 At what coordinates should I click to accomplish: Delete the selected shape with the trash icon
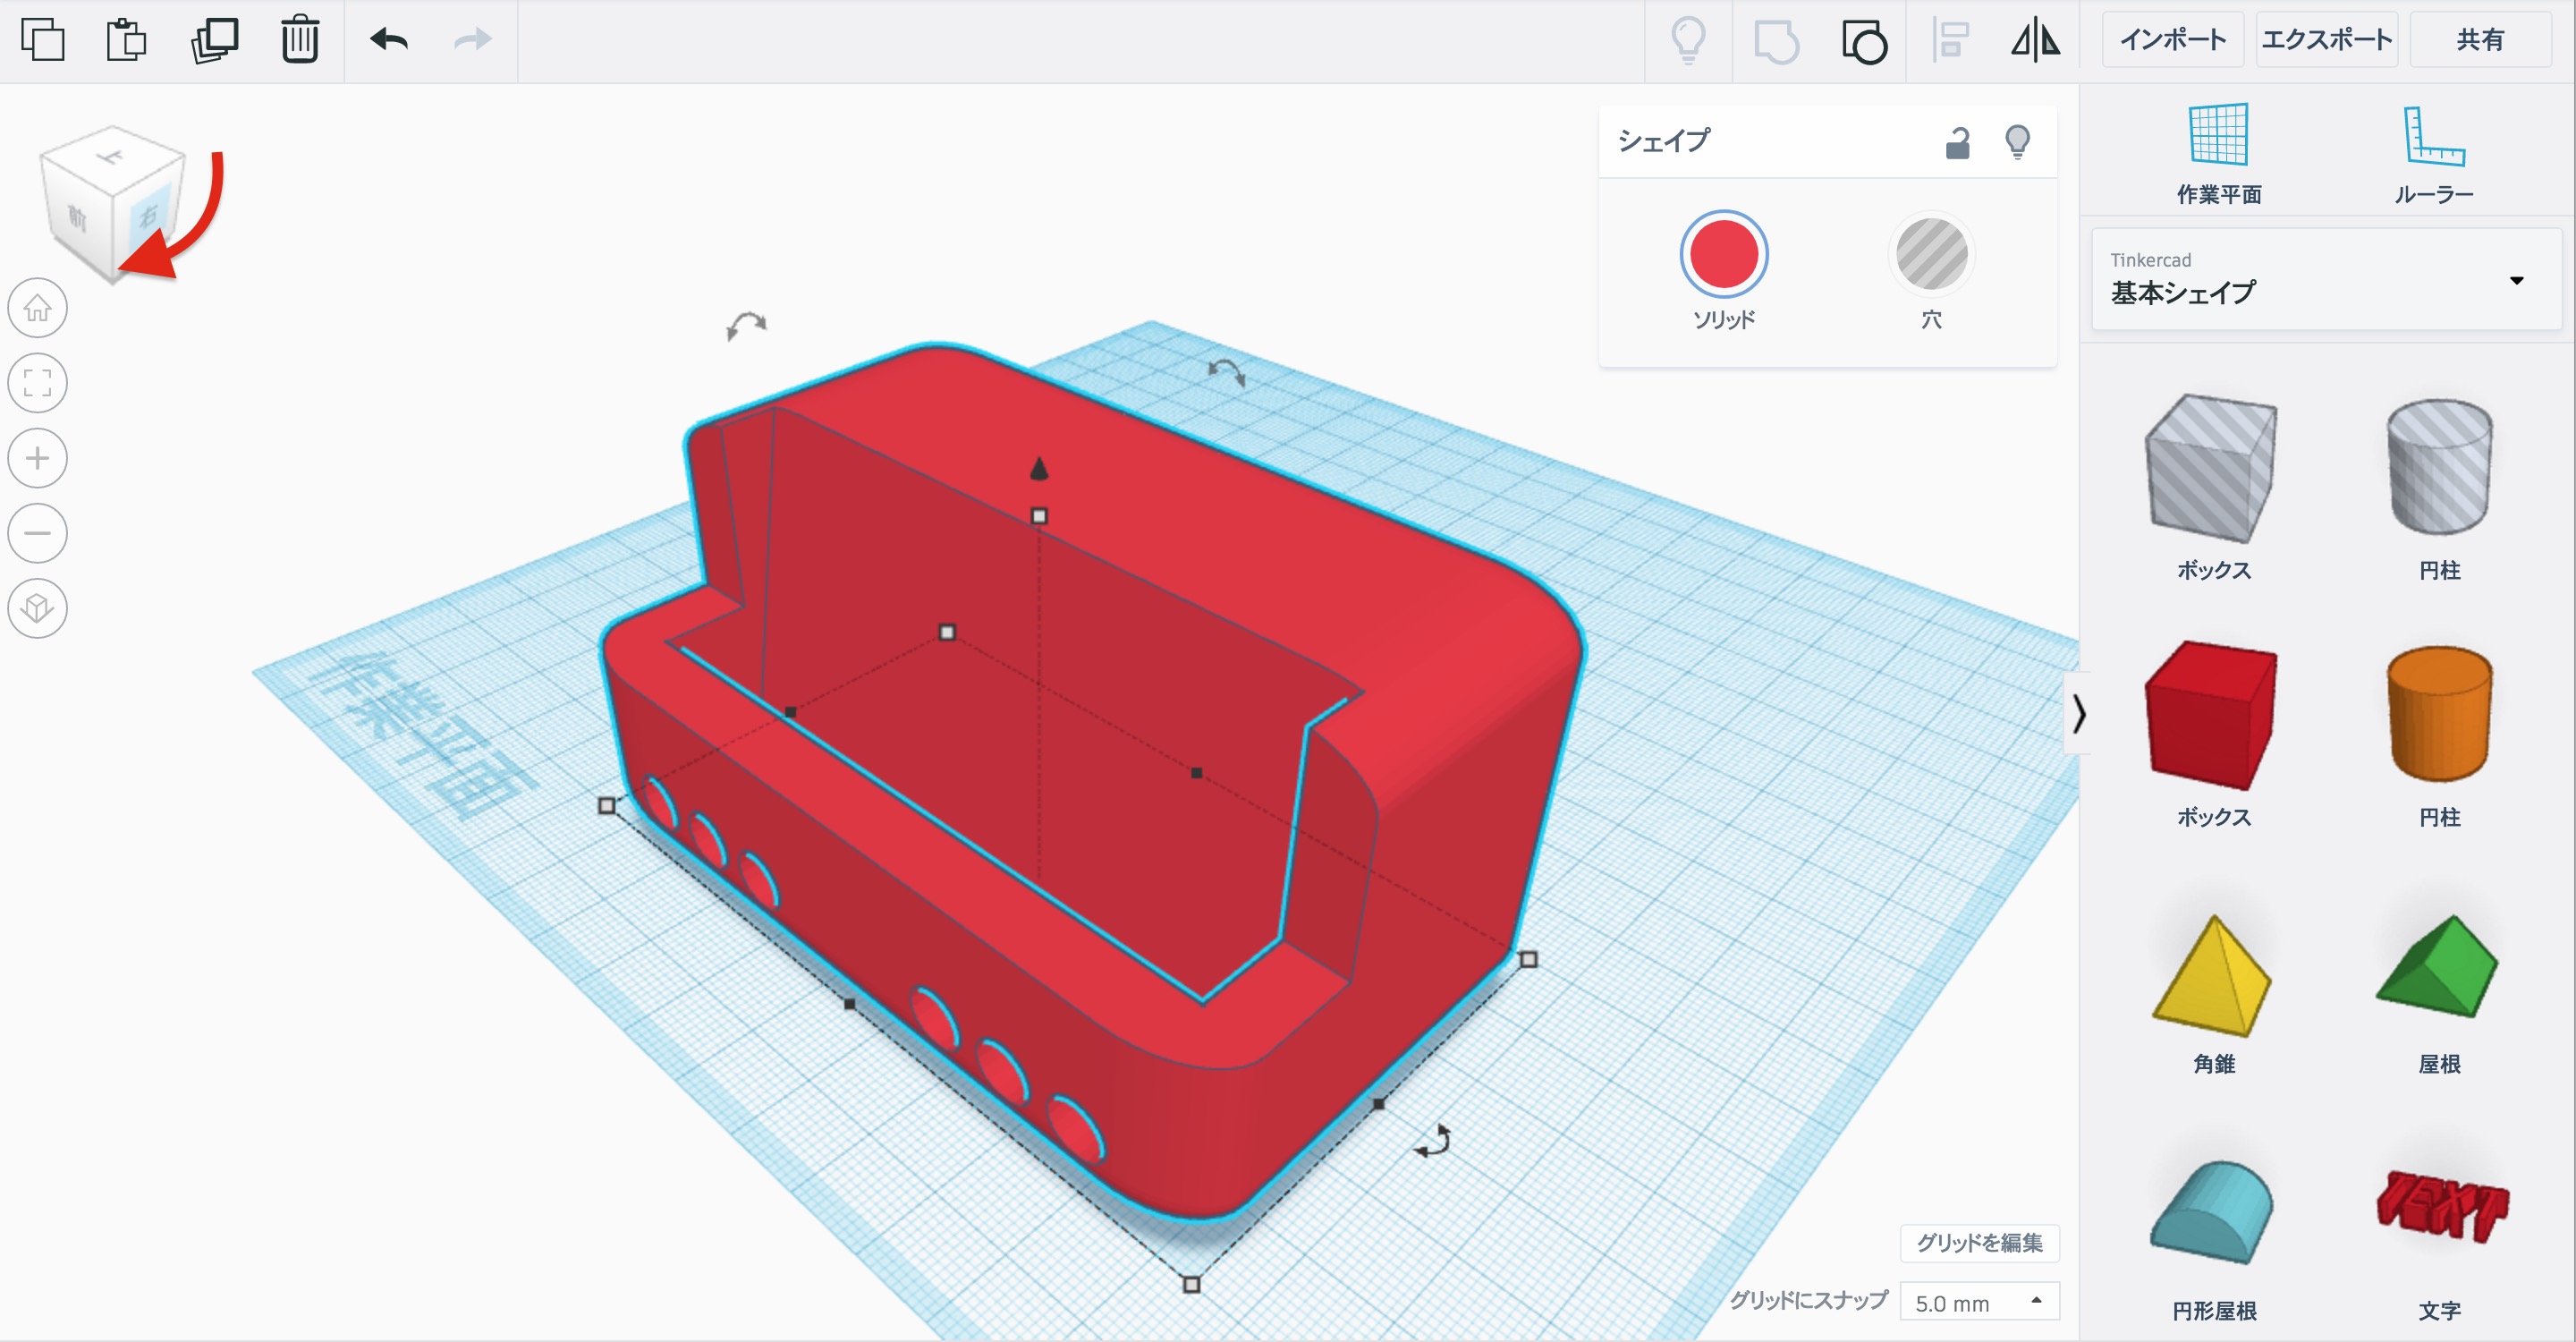[x=299, y=40]
